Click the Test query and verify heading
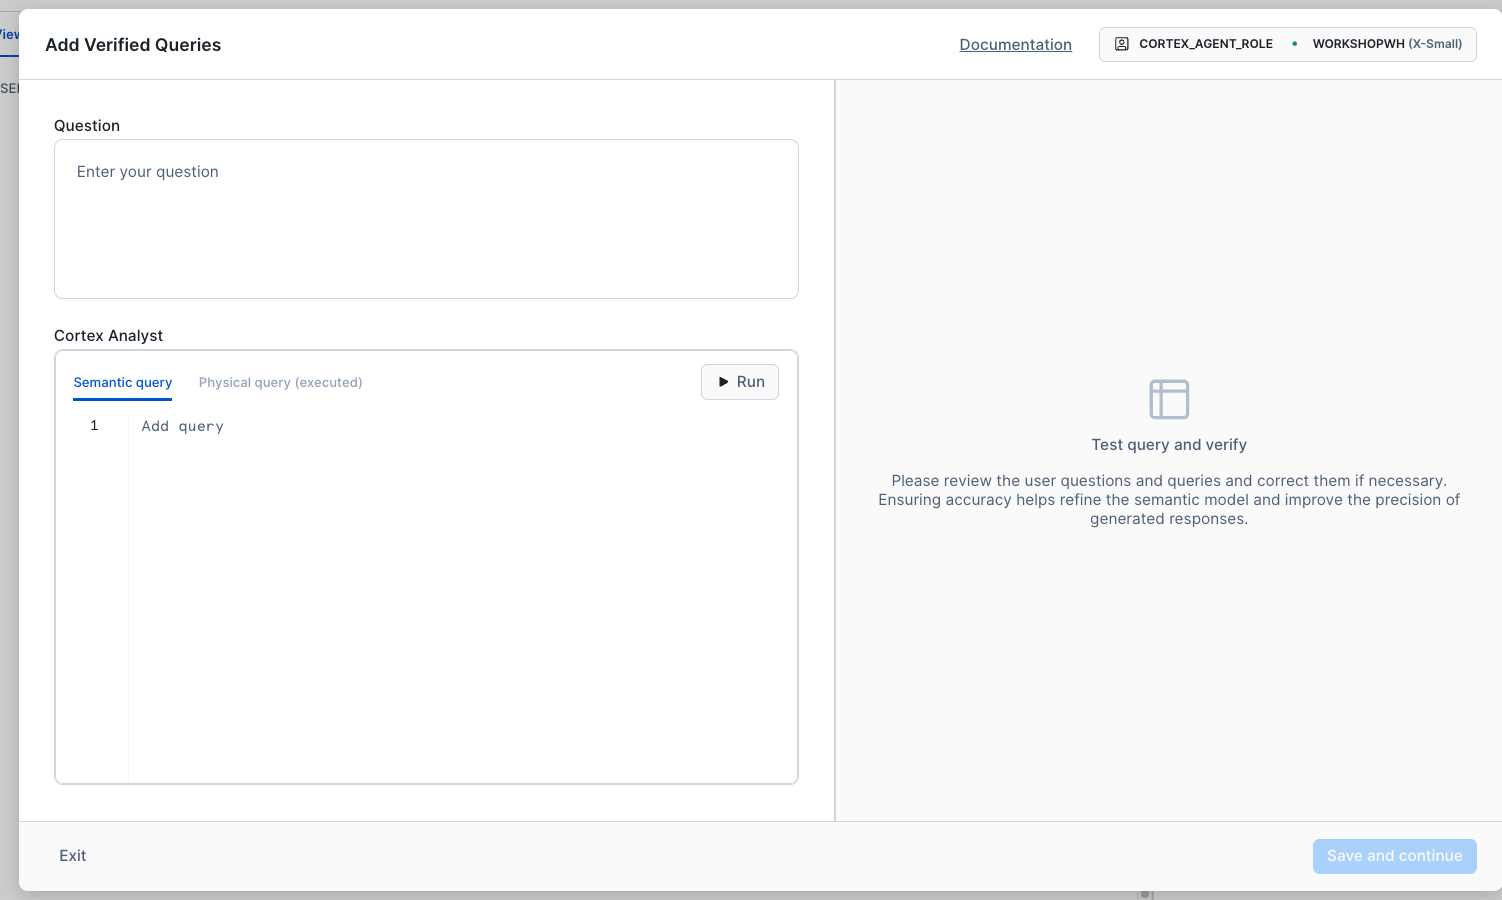This screenshot has width=1502, height=900. click(1168, 445)
